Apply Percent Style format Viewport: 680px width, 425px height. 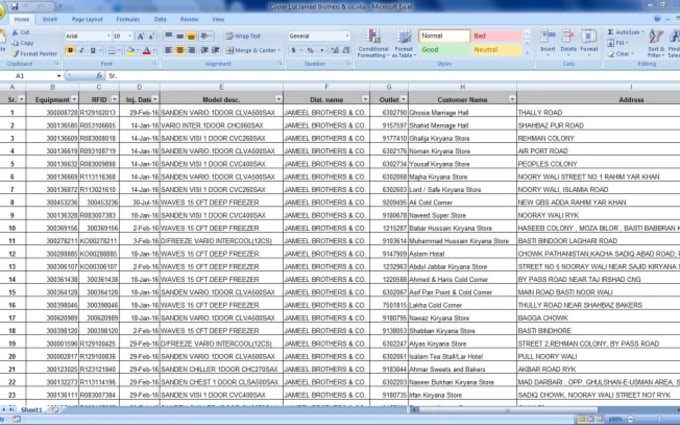pos(311,50)
